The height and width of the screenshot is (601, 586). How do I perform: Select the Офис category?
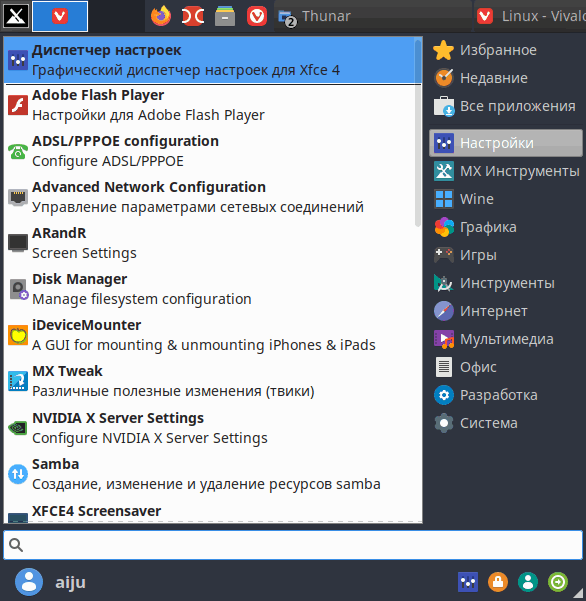pyautogui.click(x=506, y=367)
